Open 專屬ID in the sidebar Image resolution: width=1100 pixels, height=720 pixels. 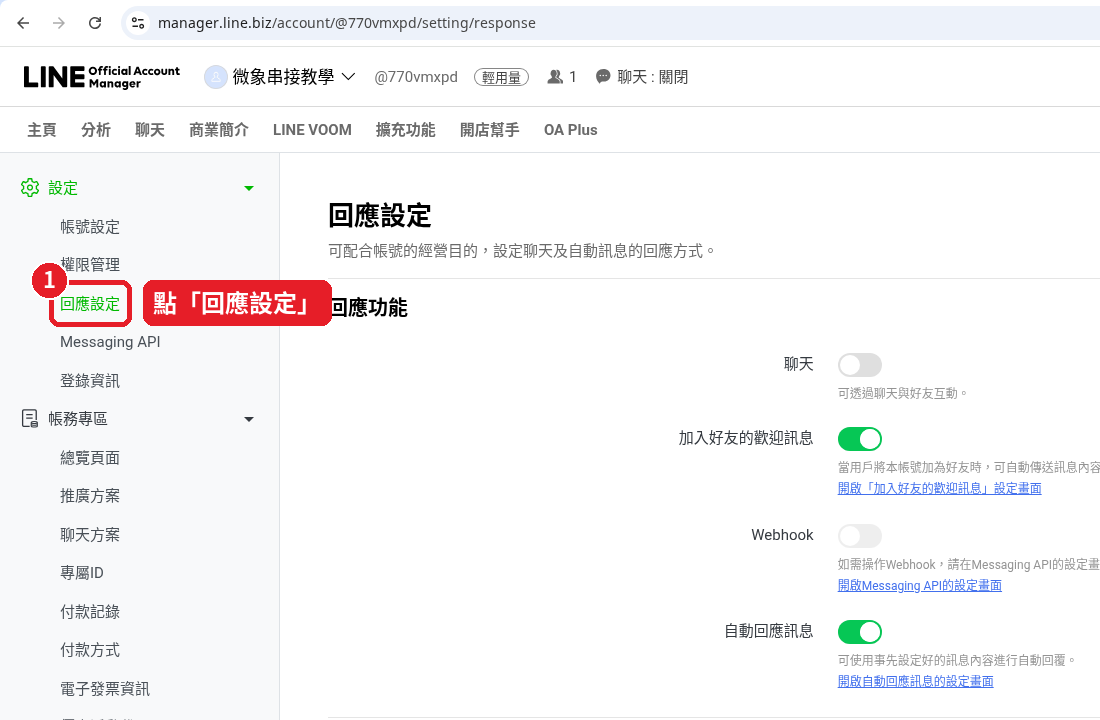coord(81,573)
